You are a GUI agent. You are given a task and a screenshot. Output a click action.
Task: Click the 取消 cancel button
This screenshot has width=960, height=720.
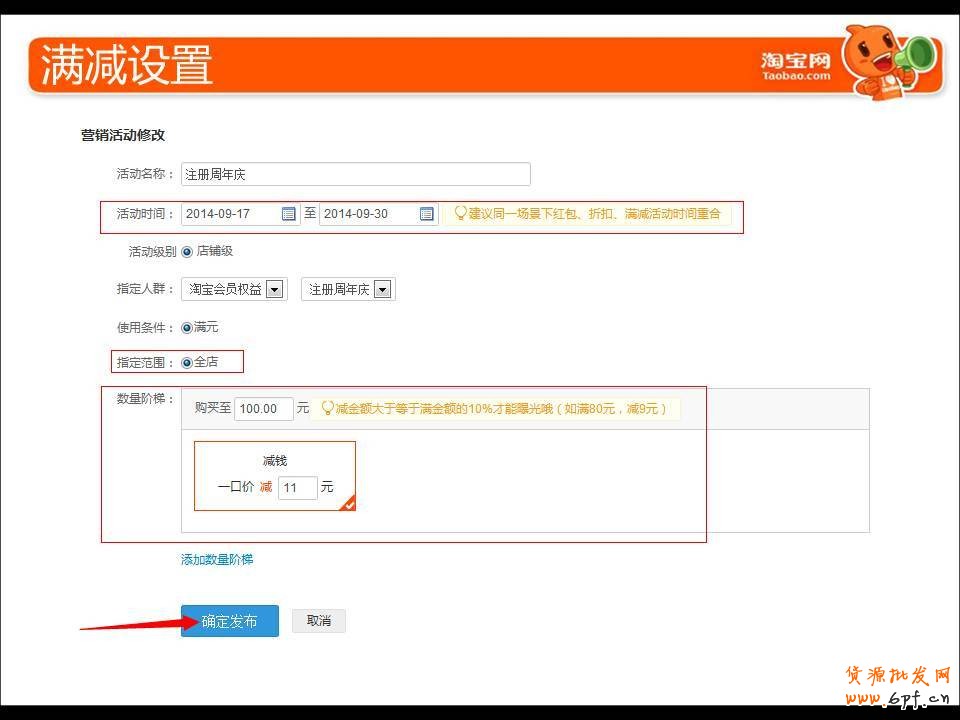(318, 621)
